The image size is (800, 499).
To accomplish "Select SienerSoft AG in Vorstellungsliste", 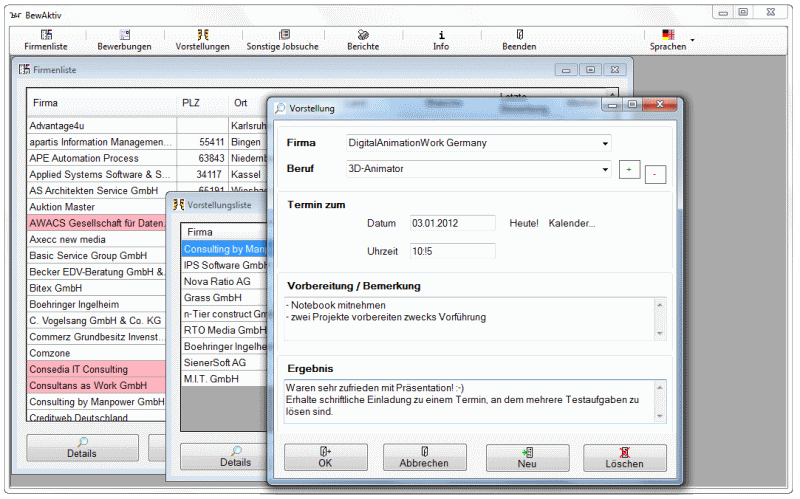I will 224,363.
